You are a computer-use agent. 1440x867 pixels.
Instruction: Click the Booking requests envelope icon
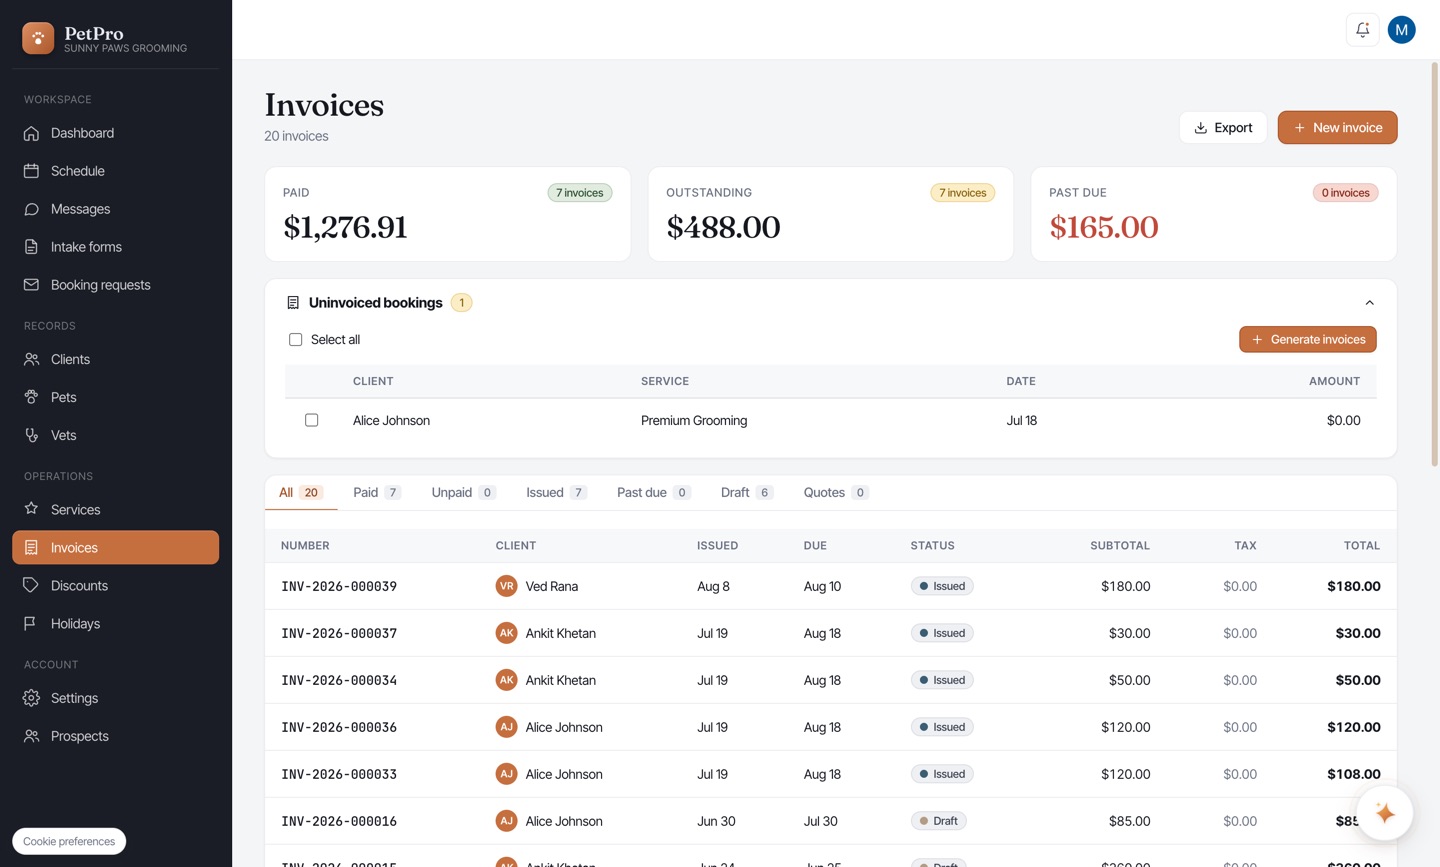32,285
